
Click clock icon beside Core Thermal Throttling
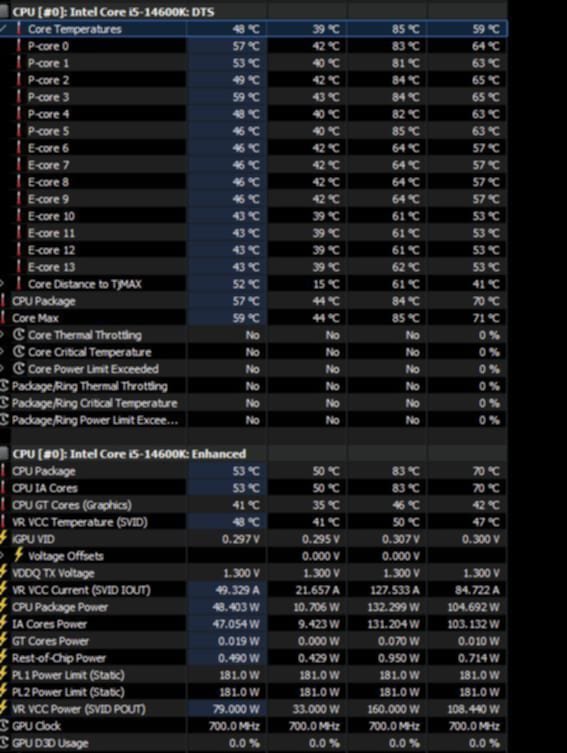pos(18,335)
